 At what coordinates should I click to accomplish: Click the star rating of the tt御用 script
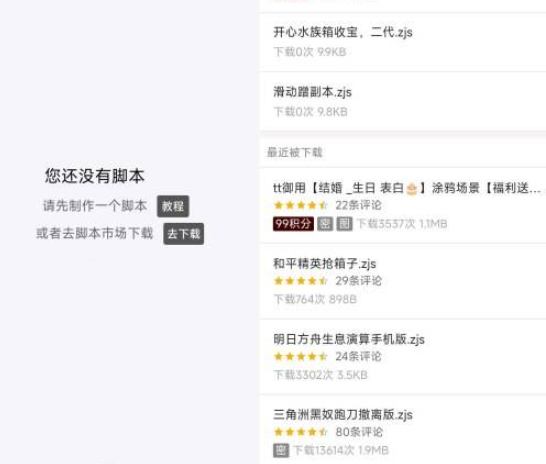point(301,205)
